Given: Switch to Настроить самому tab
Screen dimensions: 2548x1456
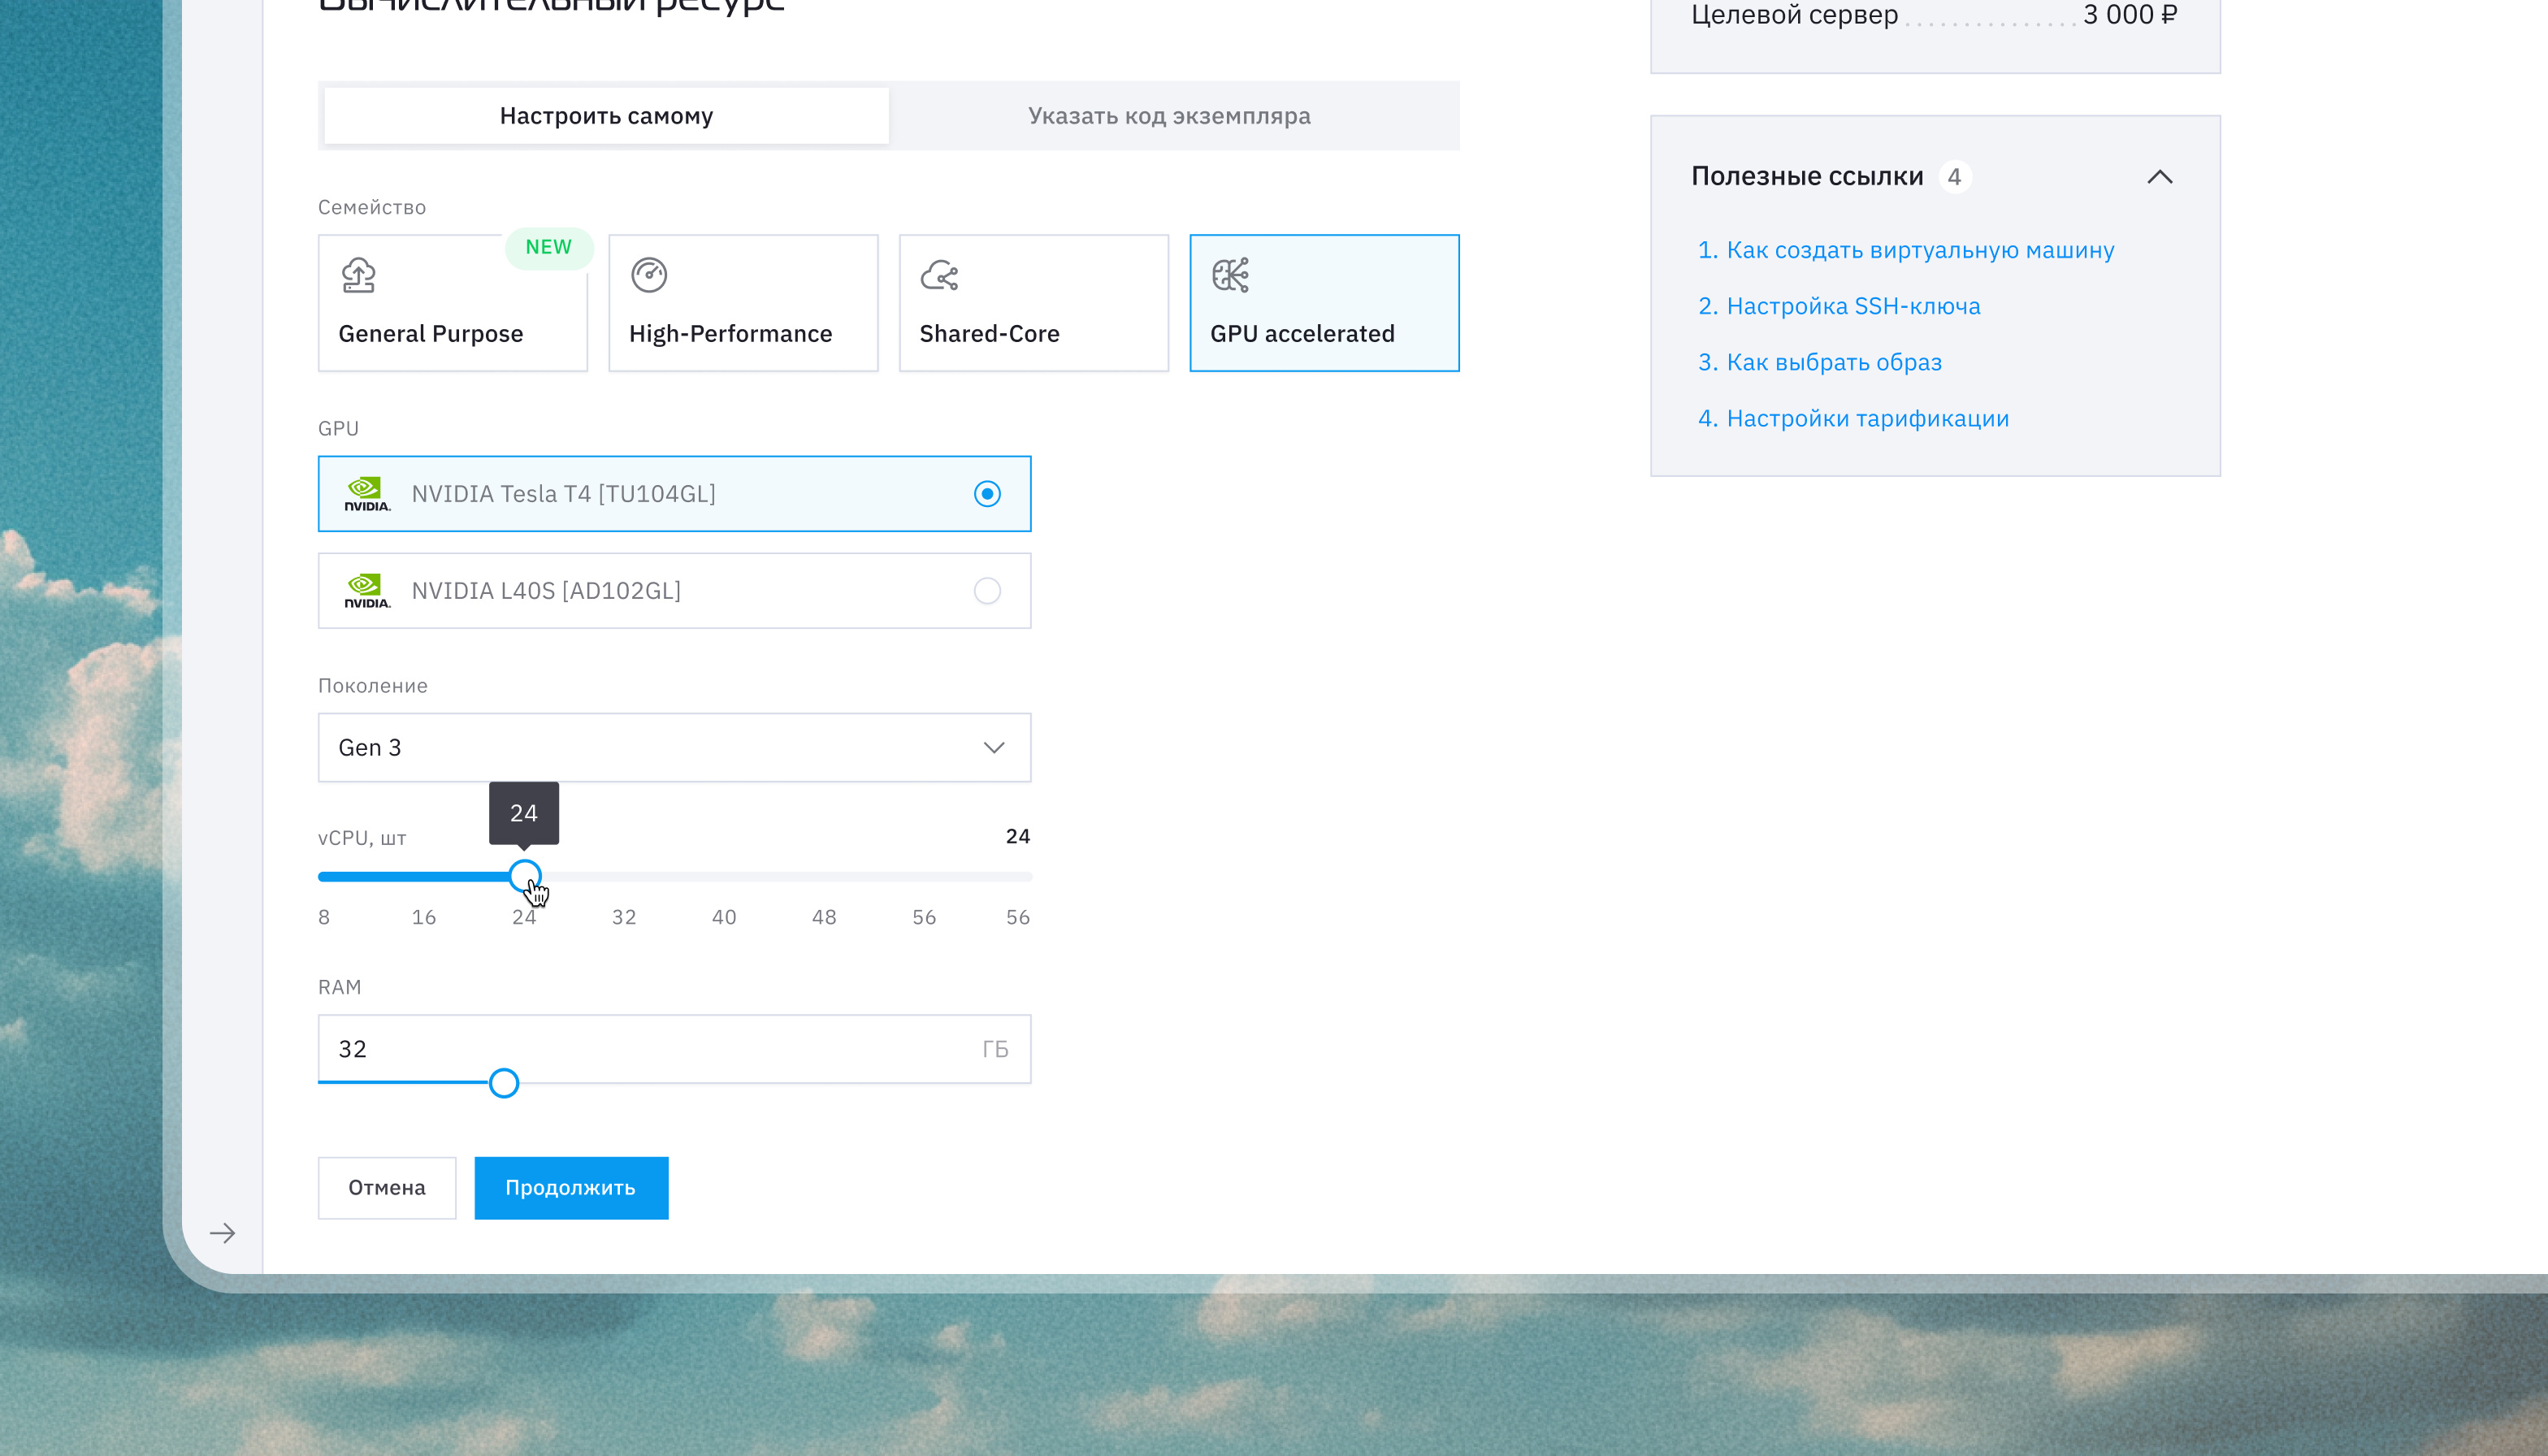Looking at the screenshot, I should click(x=606, y=116).
